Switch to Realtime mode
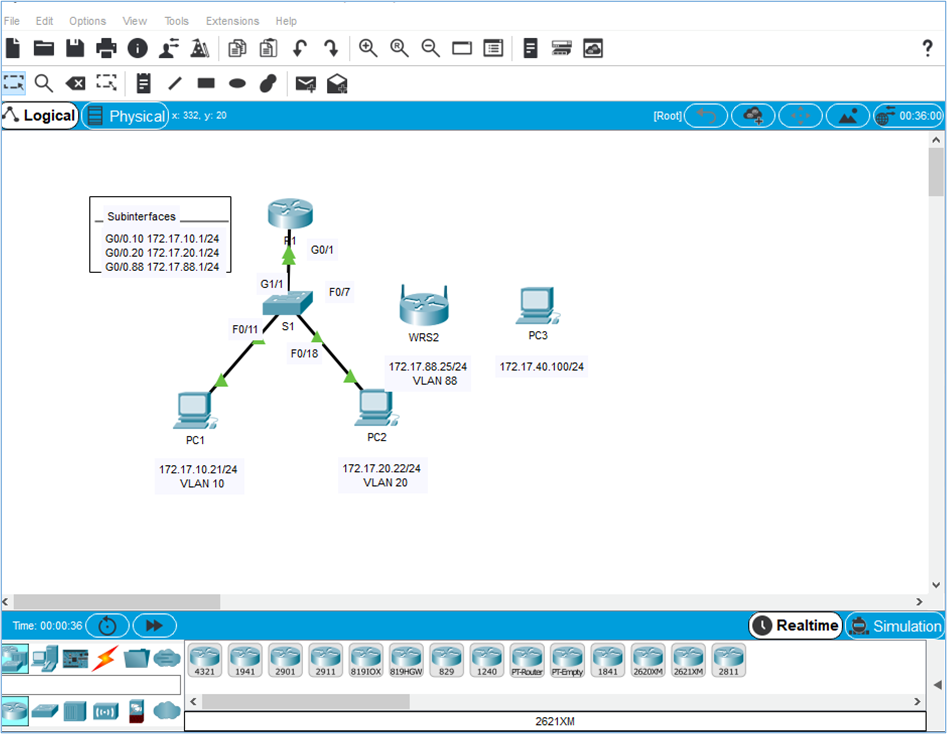 (796, 626)
